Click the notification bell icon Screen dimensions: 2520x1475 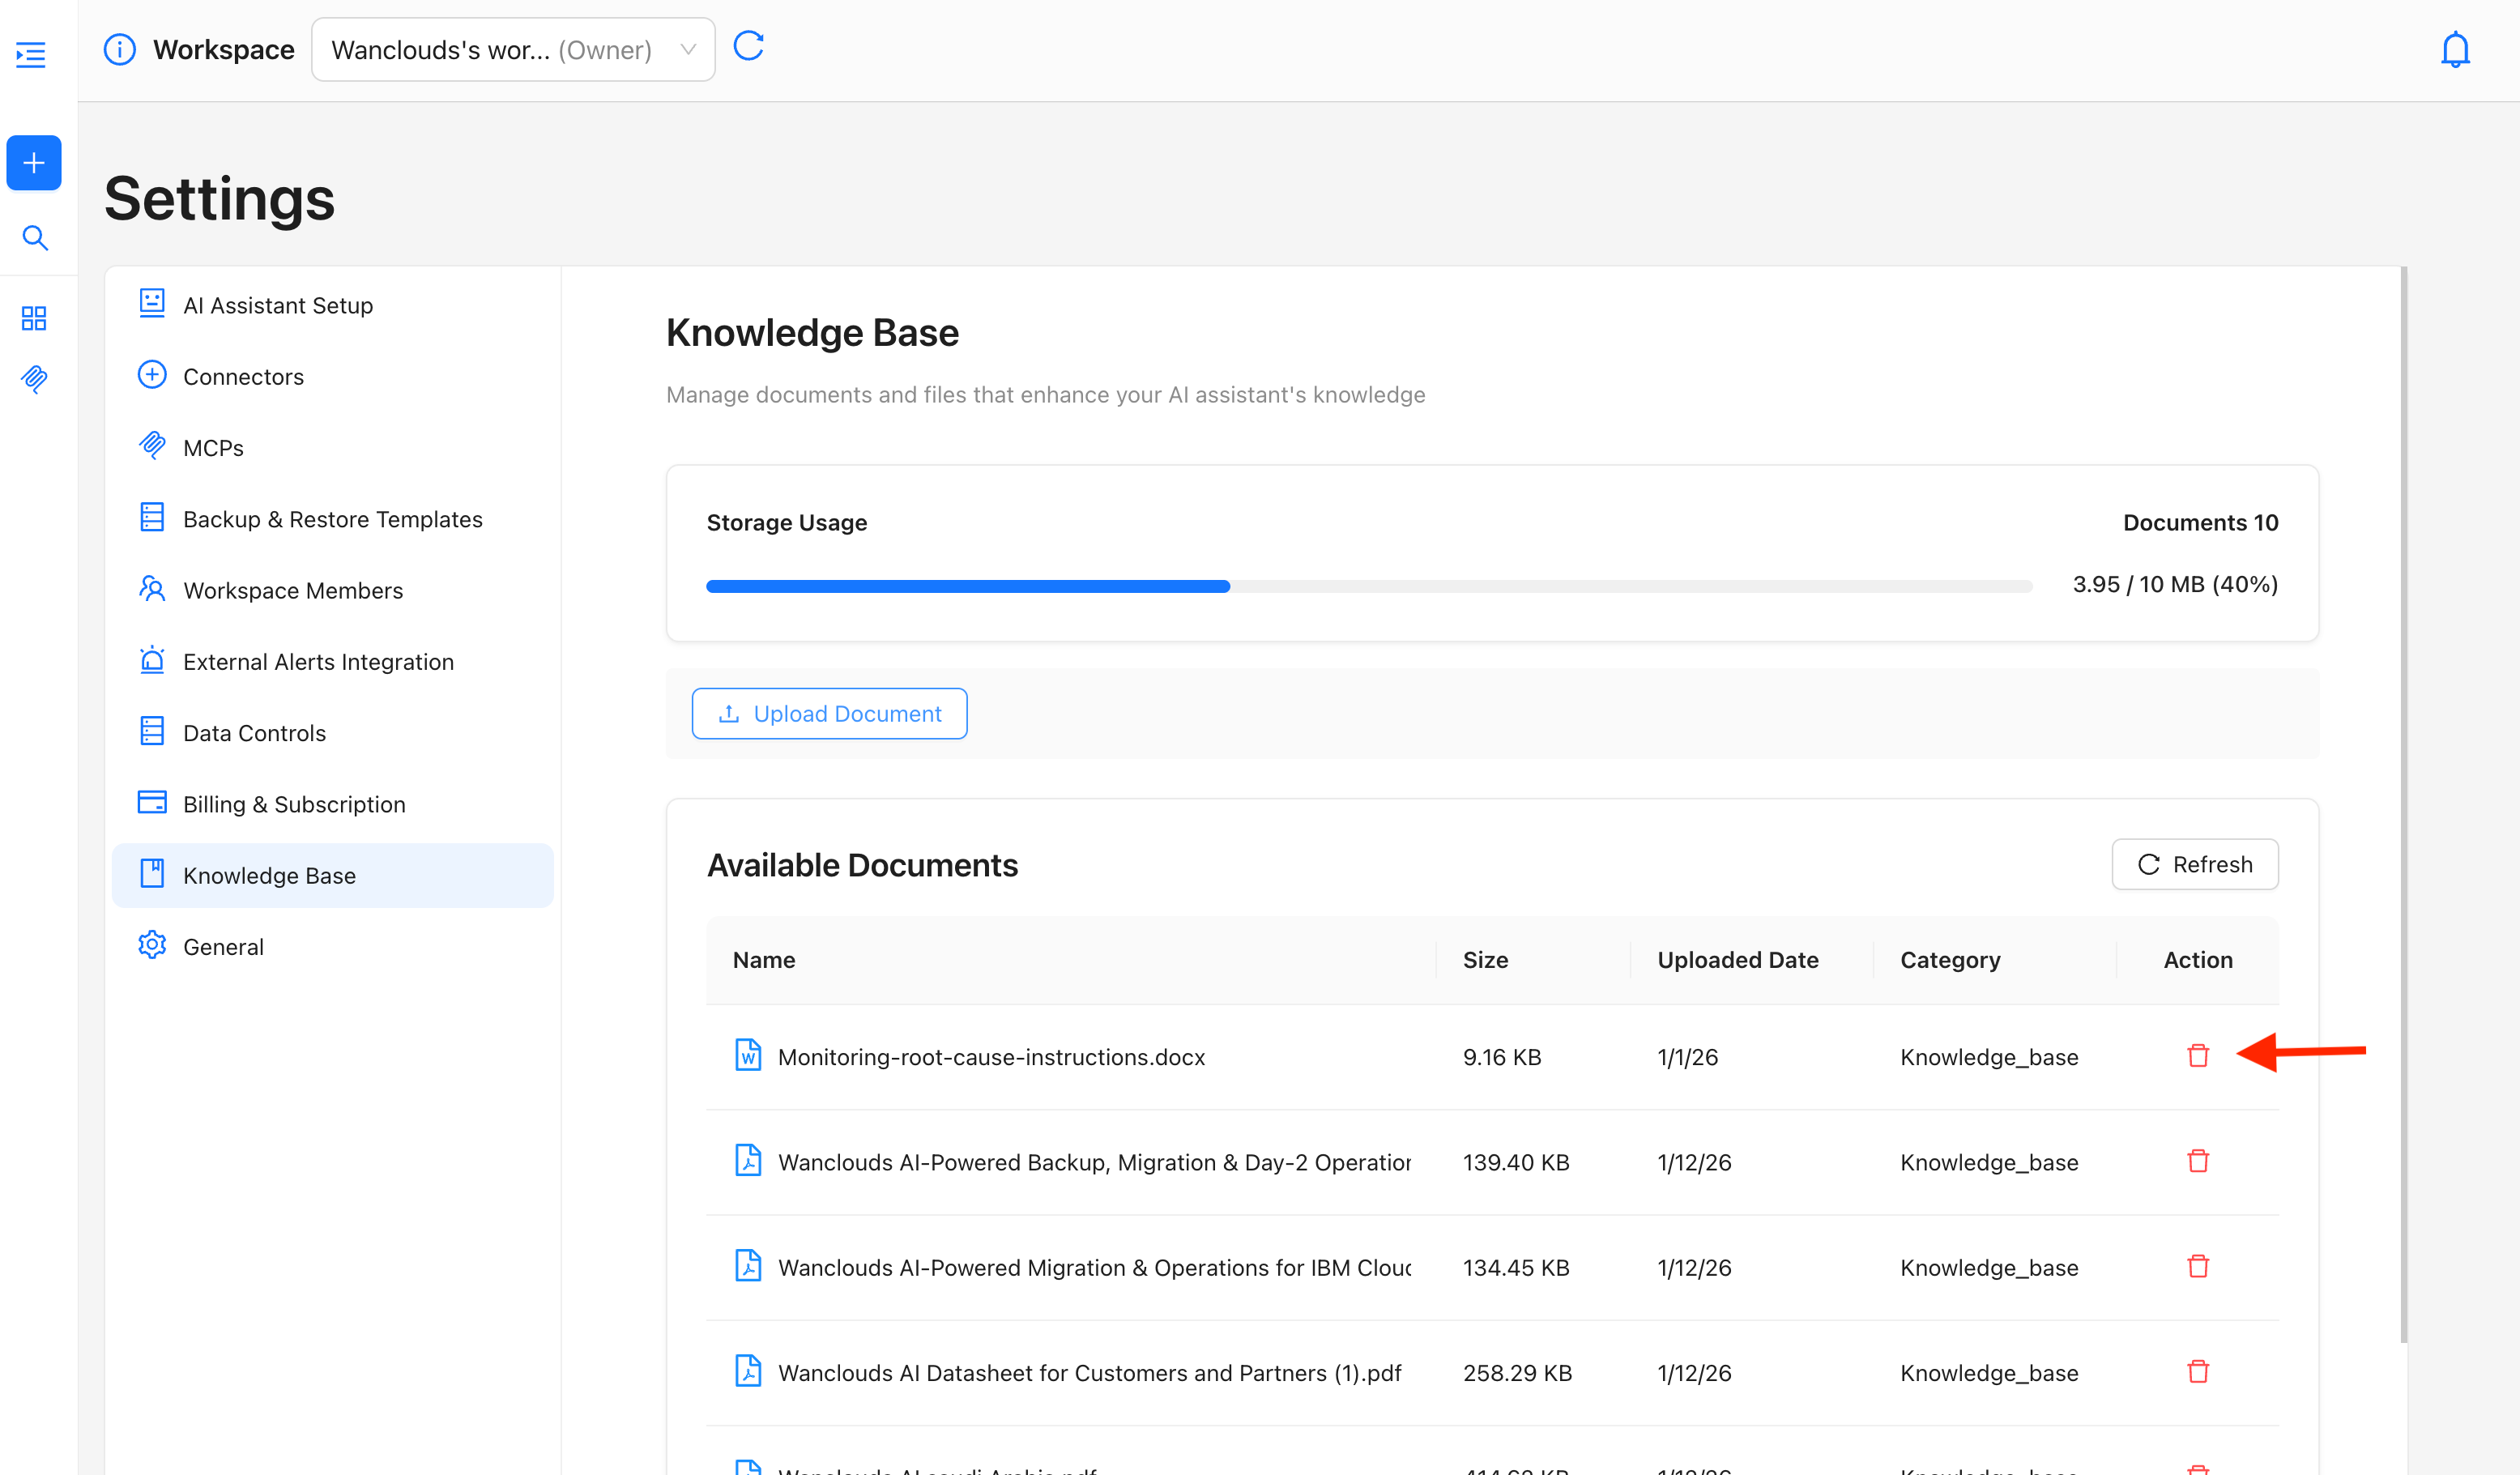(x=2454, y=50)
